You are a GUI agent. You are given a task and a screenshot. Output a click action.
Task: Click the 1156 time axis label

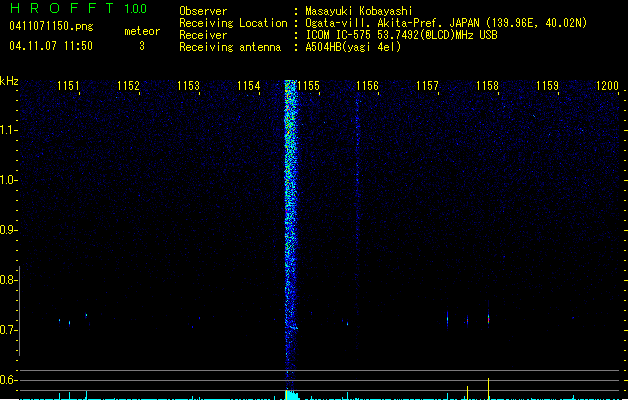click(x=367, y=86)
